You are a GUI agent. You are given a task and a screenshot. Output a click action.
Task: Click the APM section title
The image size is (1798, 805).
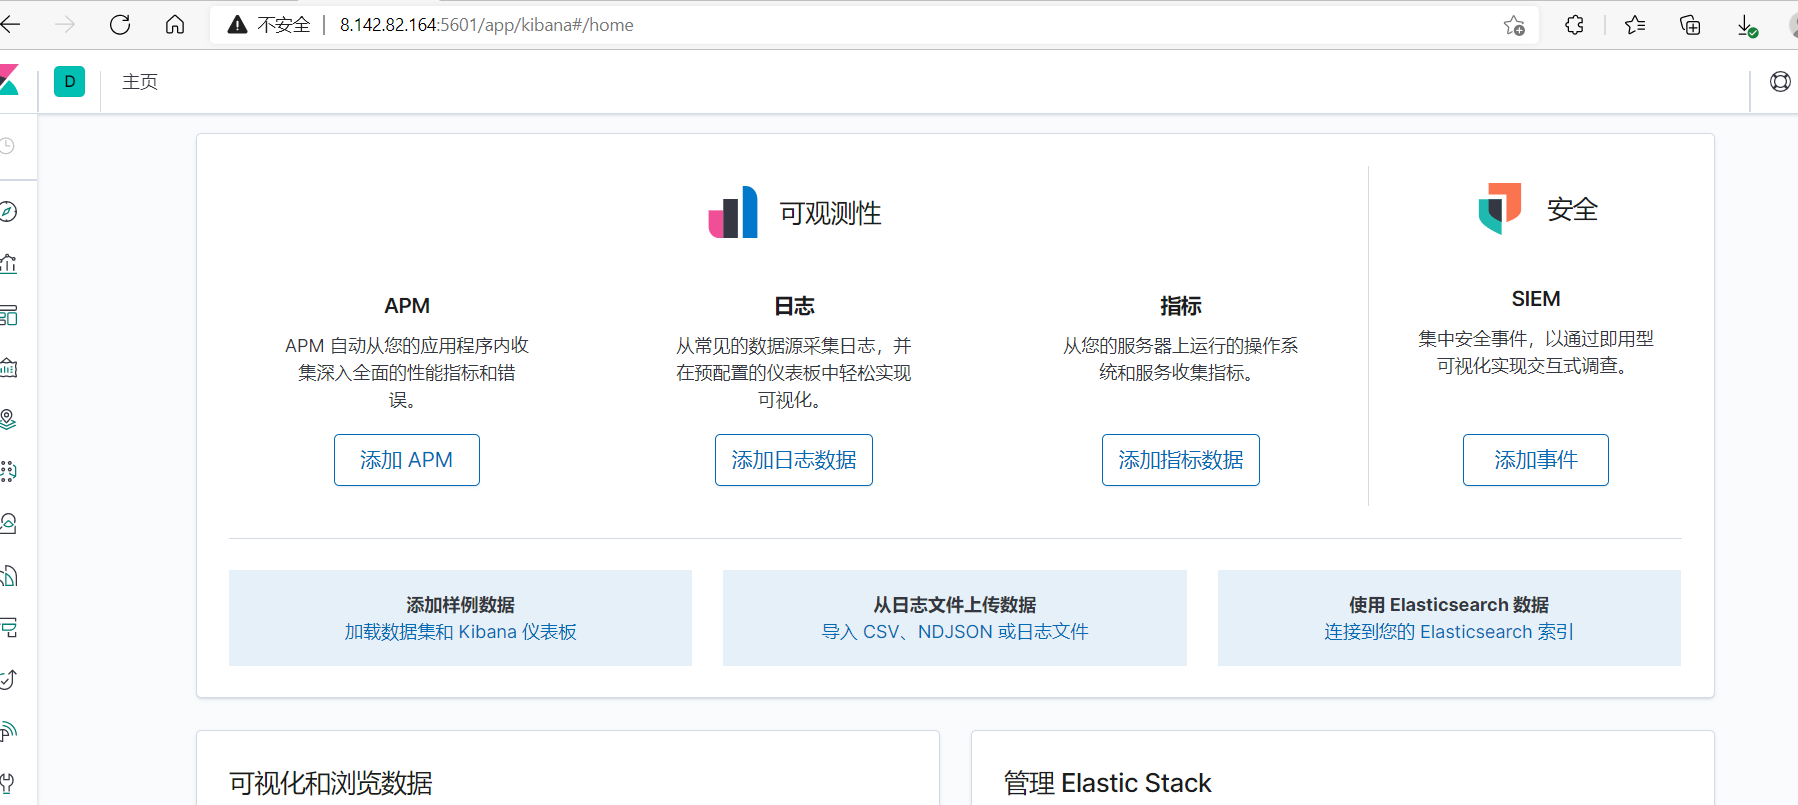[x=407, y=306]
